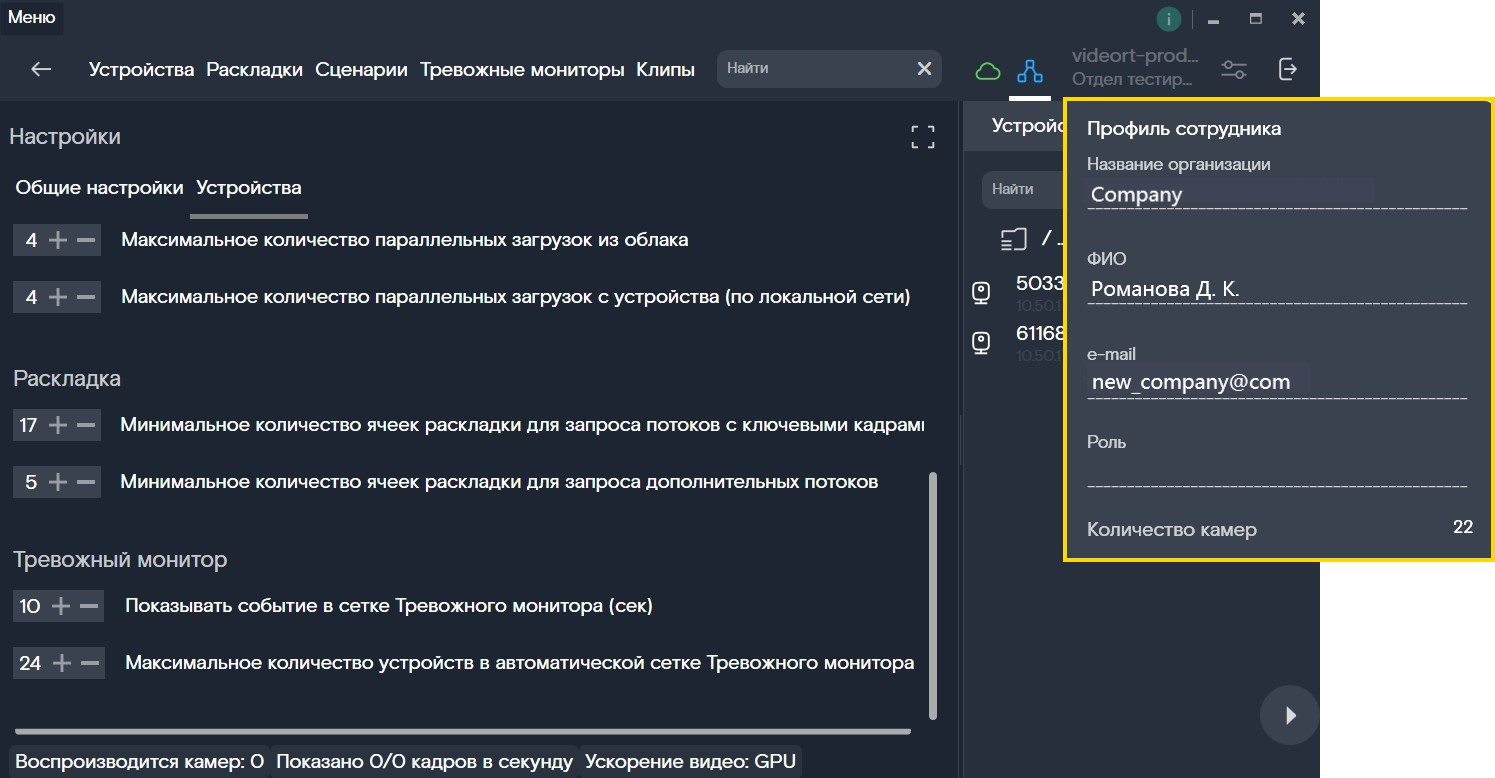
Task: Open the Меню button
Action: click(32, 17)
